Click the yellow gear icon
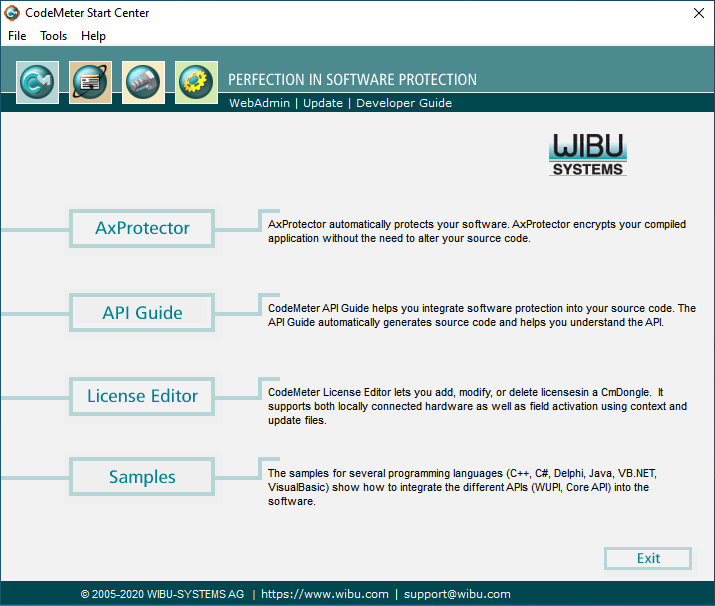 click(x=196, y=83)
